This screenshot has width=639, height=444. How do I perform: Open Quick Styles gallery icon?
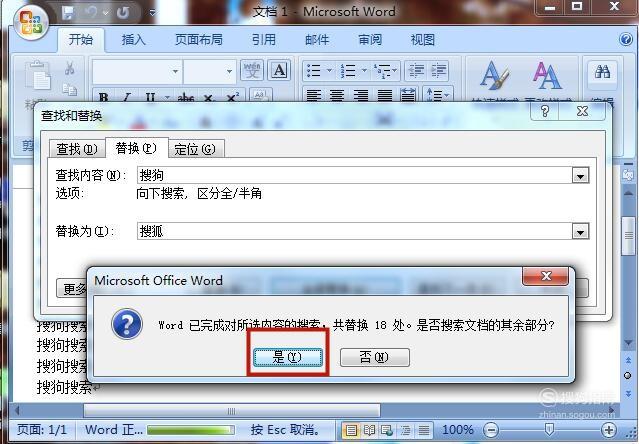494,76
